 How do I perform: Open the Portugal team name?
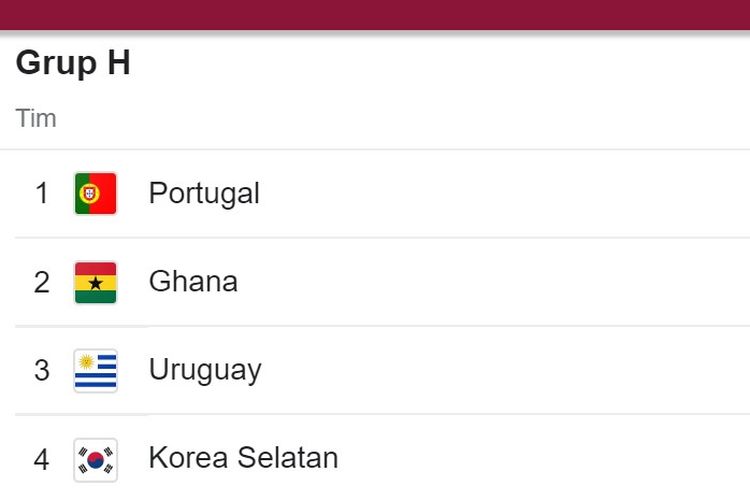(x=204, y=193)
